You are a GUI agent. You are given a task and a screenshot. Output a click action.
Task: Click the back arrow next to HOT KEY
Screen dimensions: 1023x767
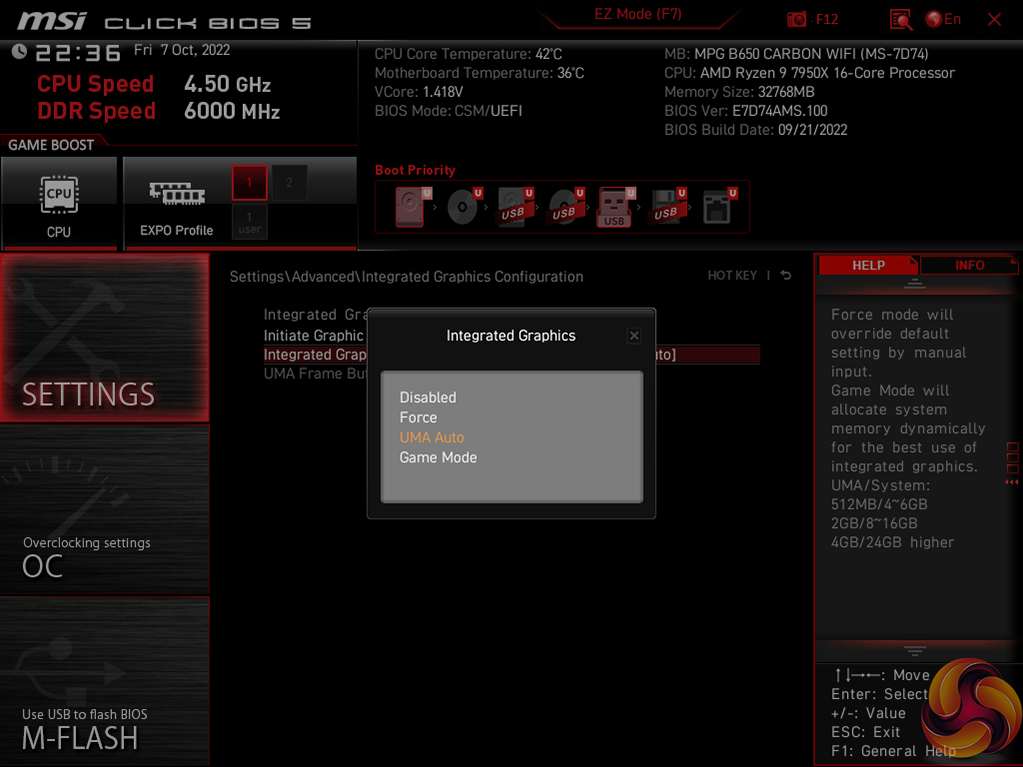(x=786, y=275)
